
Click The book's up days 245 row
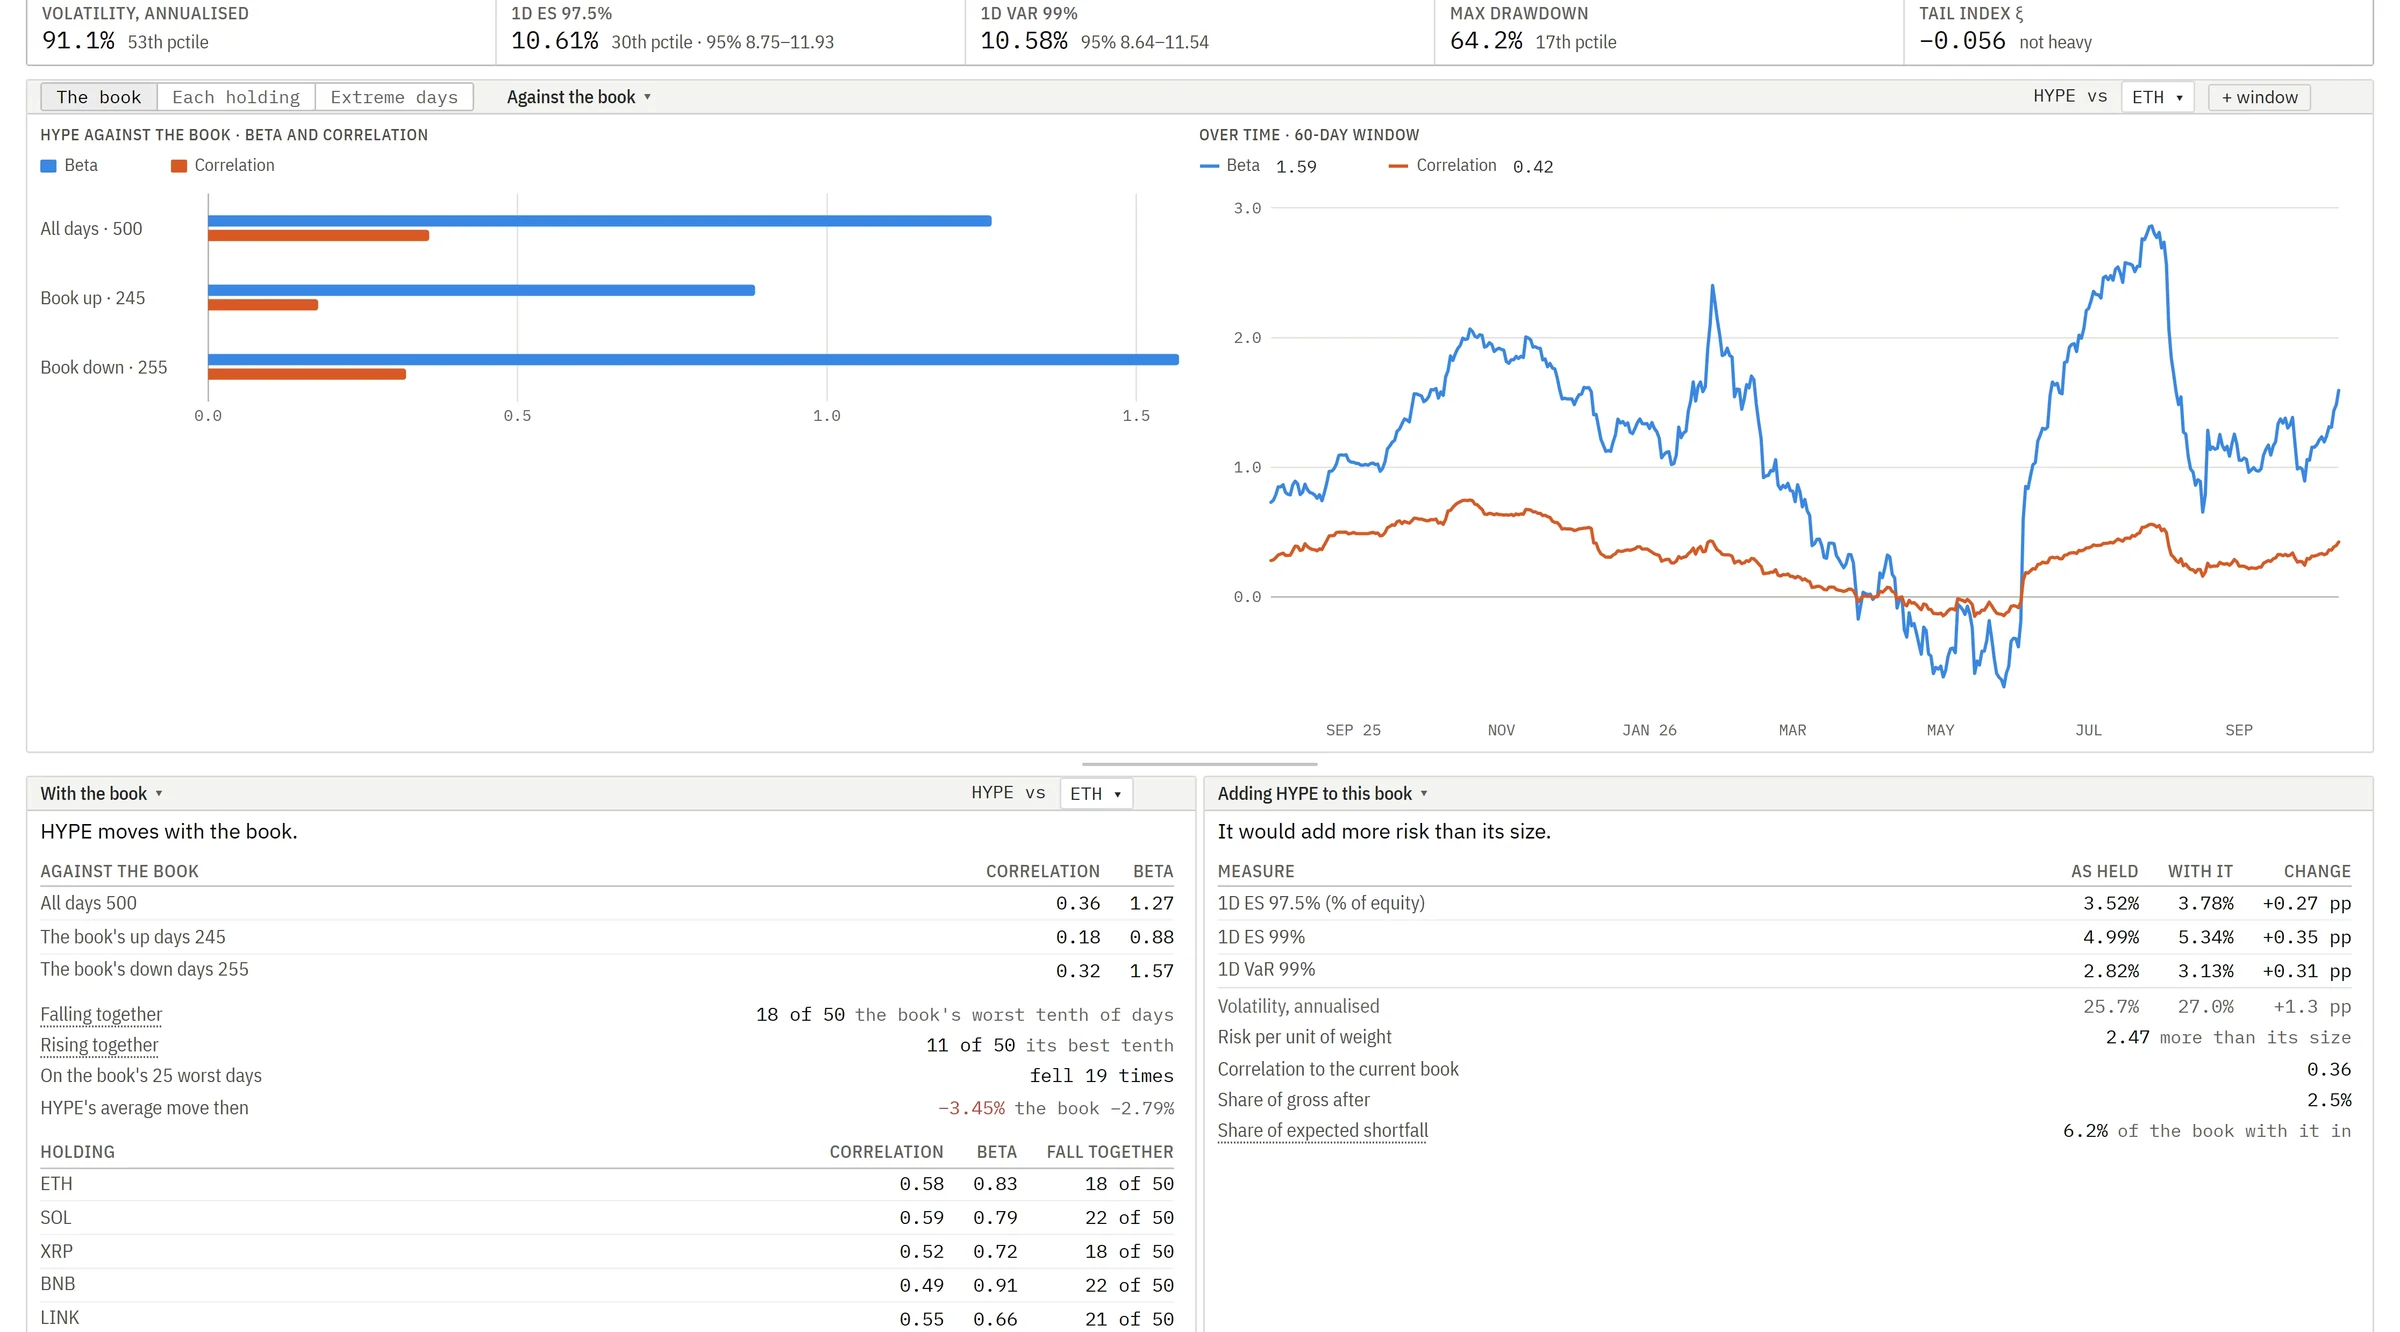(606, 937)
